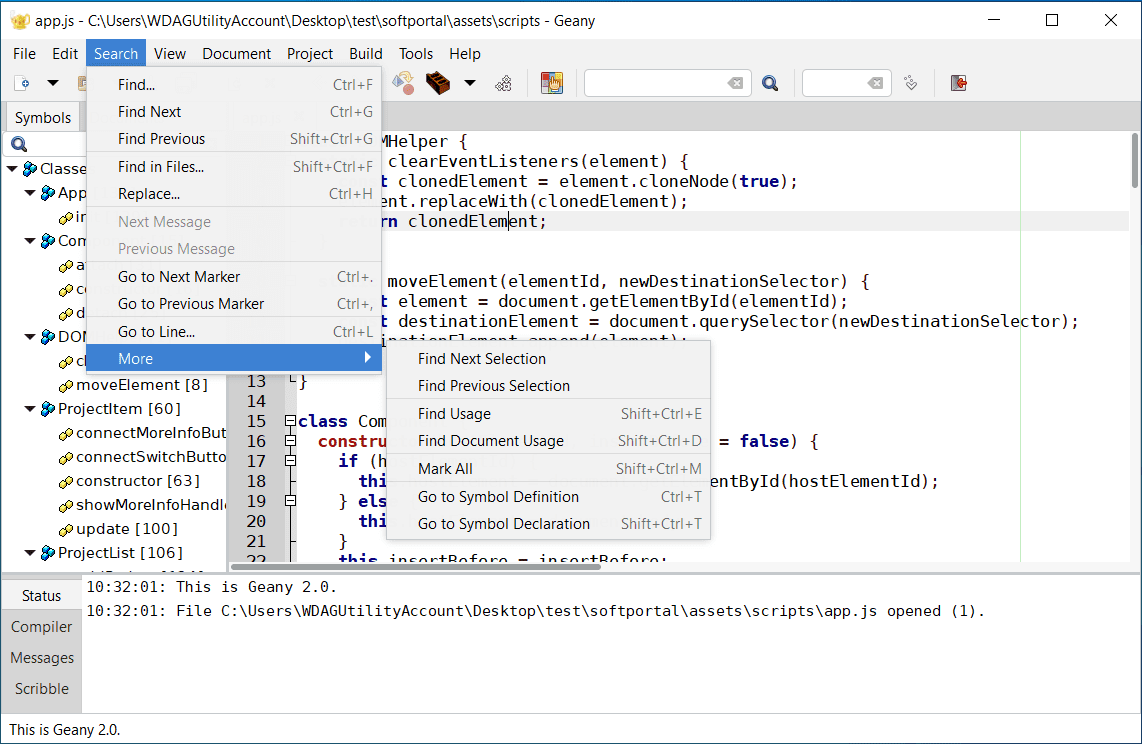Click the sidebar symbol filter magnifier icon
The width and height of the screenshot is (1142, 744).
click(x=20, y=144)
